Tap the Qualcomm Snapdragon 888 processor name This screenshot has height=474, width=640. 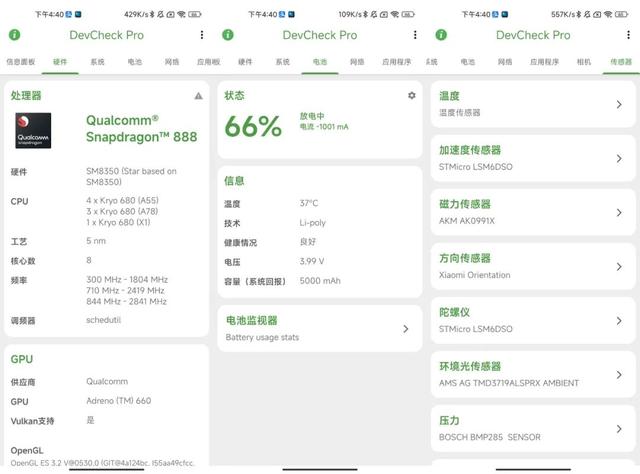point(142,129)
